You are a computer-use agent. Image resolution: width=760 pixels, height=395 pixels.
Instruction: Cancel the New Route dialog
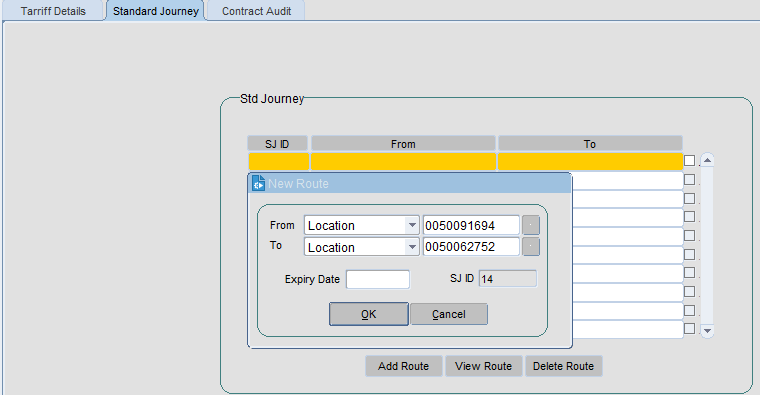click(449, 314)
